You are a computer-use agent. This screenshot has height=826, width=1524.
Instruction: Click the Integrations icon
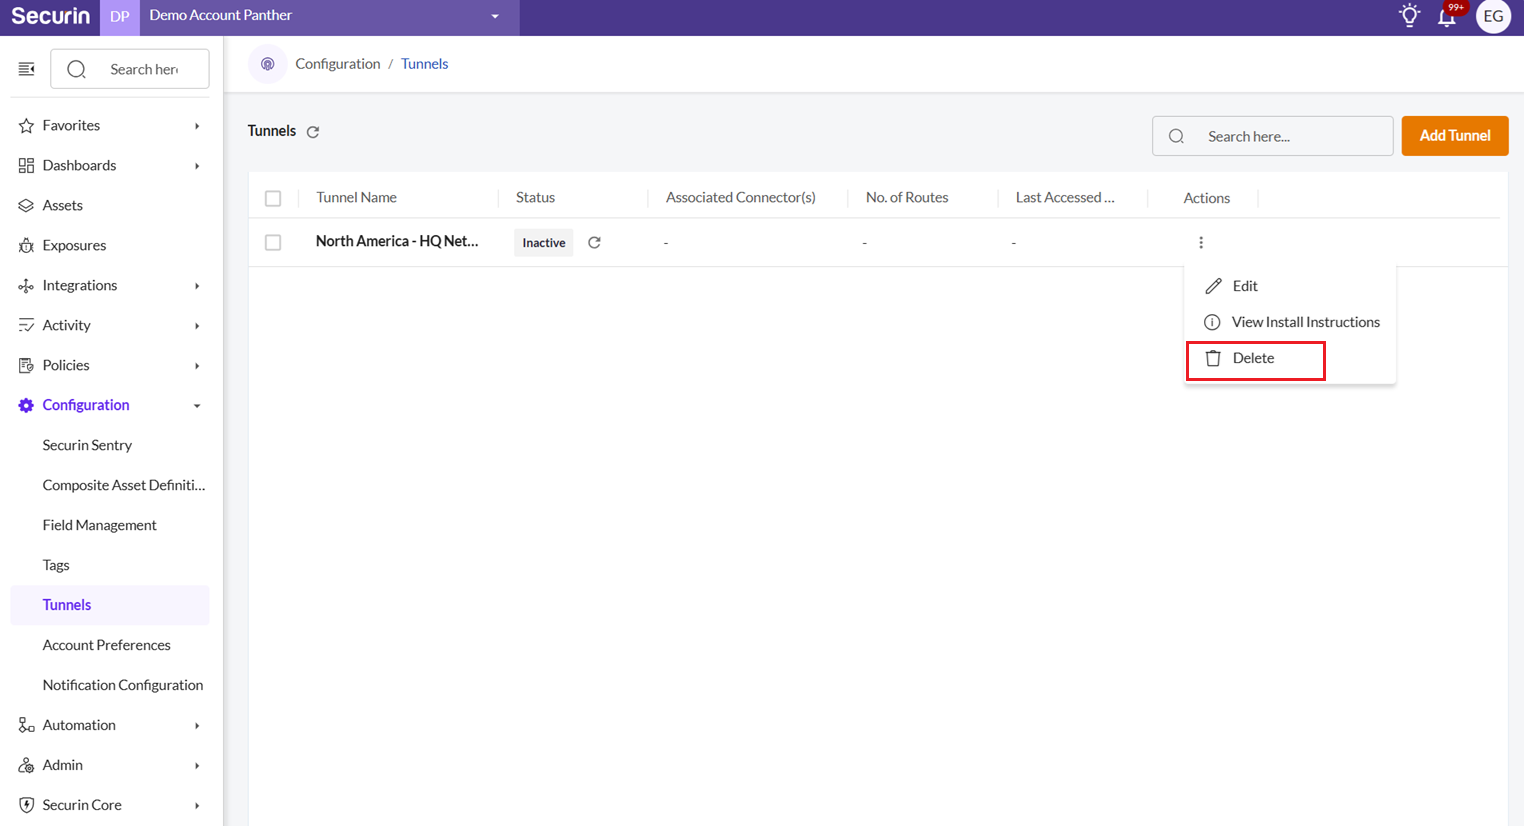pos(26,285)
